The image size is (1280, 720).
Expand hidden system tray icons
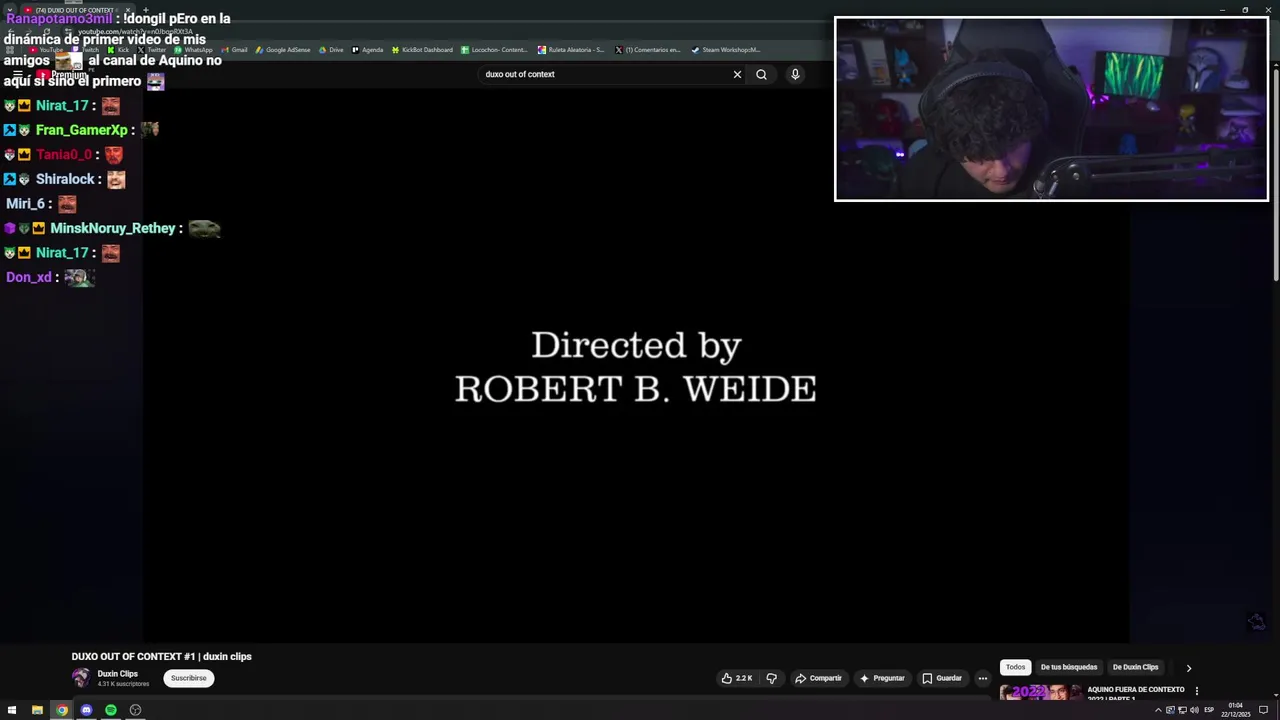(1158, 710)
